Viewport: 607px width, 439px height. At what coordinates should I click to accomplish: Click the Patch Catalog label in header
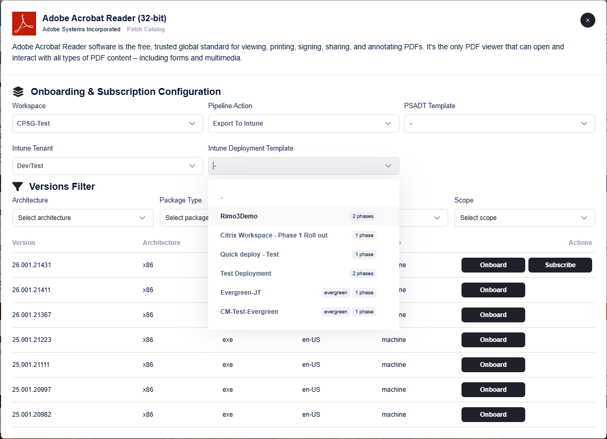(146, 29)
